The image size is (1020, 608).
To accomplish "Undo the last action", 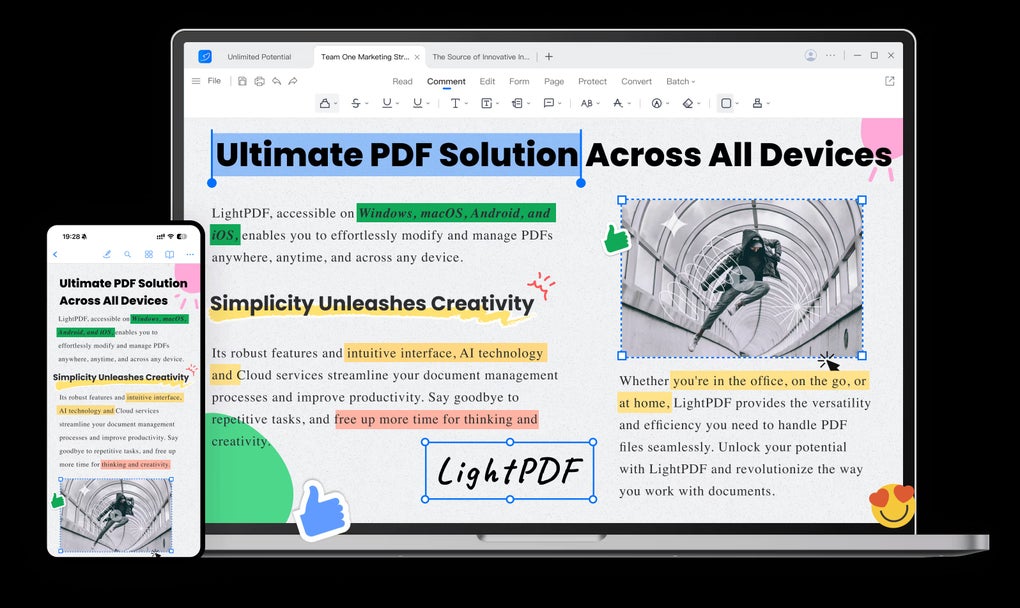I will (276, 81).
